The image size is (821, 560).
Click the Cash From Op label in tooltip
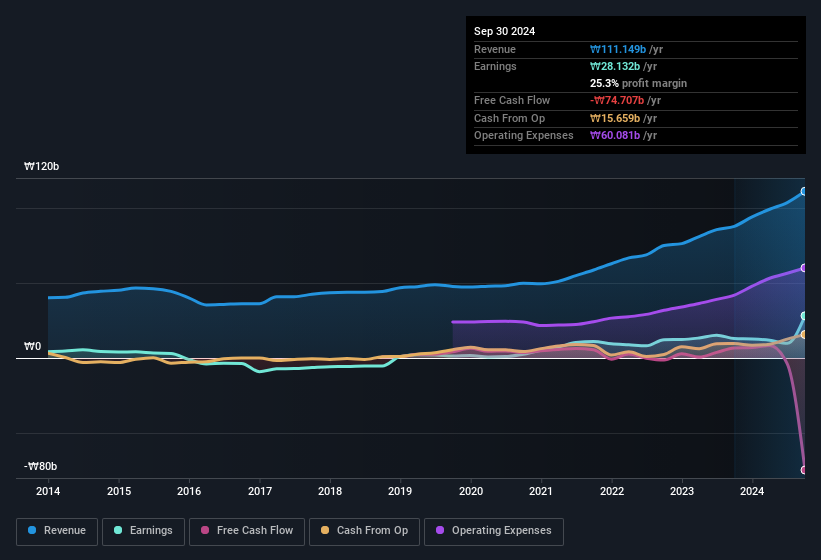[509, 118]
